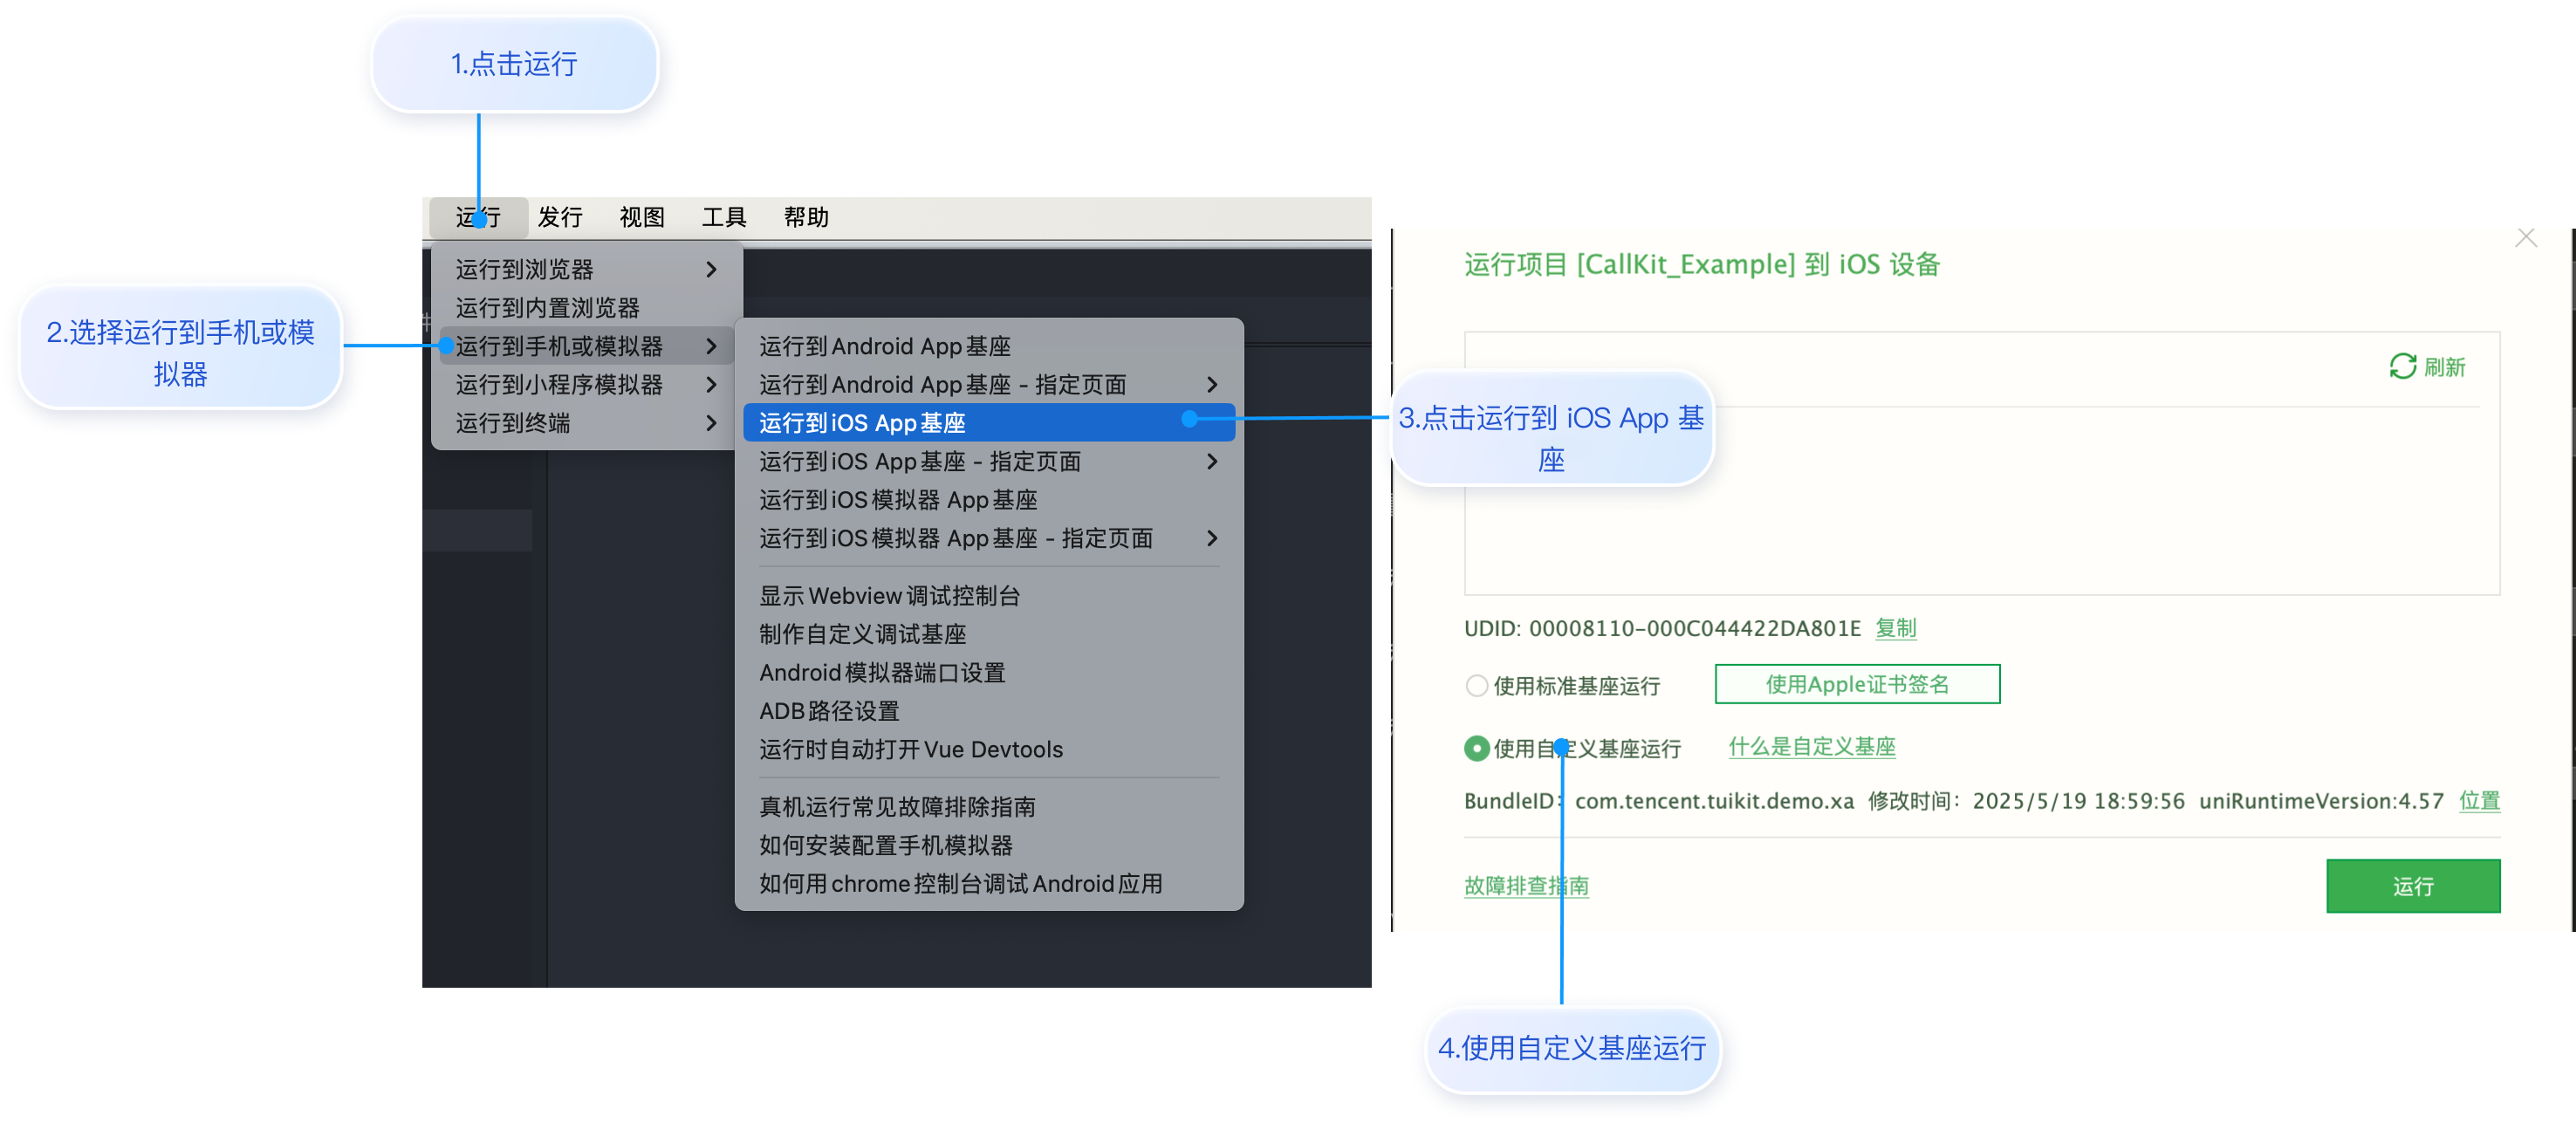The width and height of the screenshot is (2576, 1123).
Task: Select 制作自定义调试基座 menu entry
Action: click(862, 634)
